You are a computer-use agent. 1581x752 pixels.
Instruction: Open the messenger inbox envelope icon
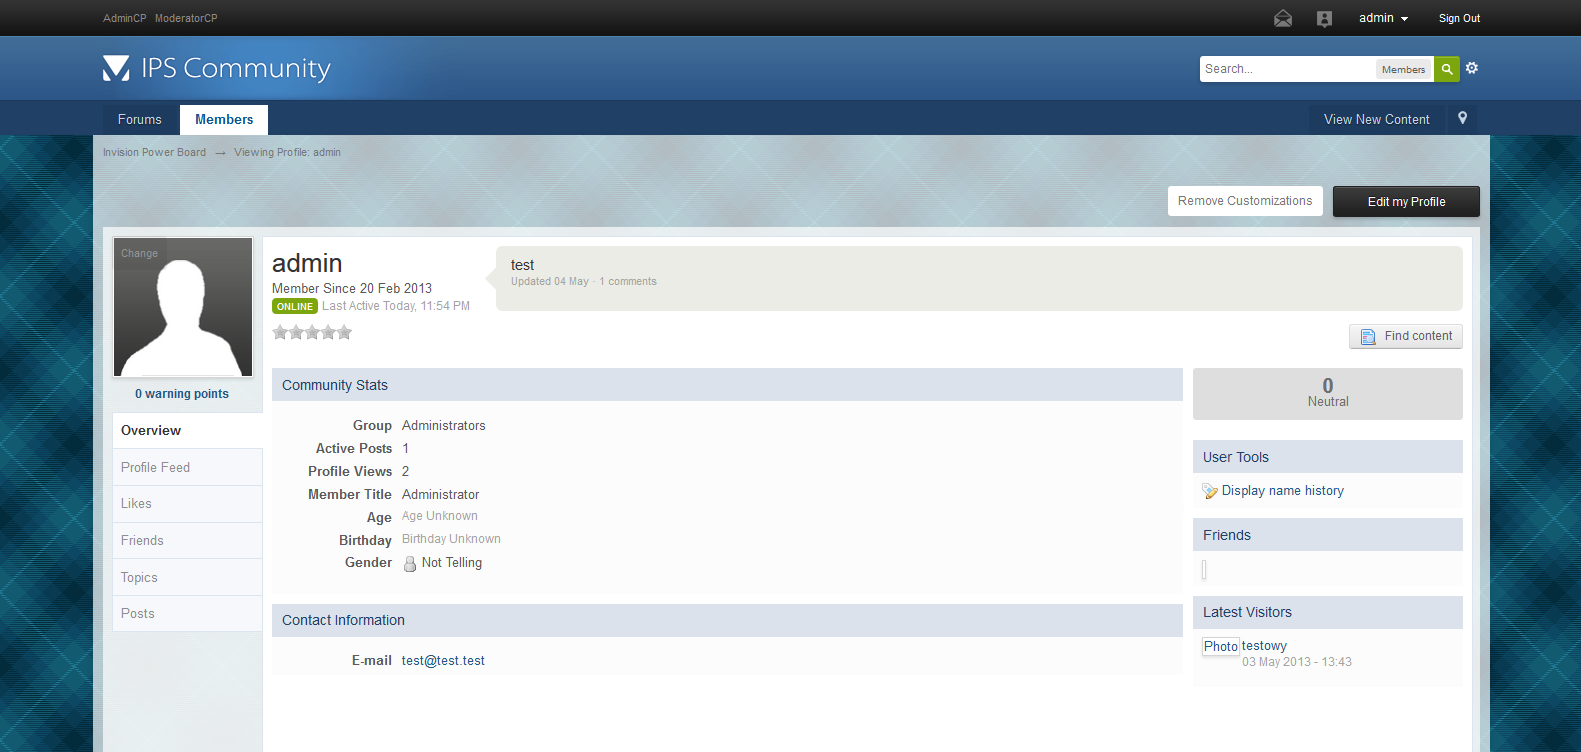point(1283,19)
